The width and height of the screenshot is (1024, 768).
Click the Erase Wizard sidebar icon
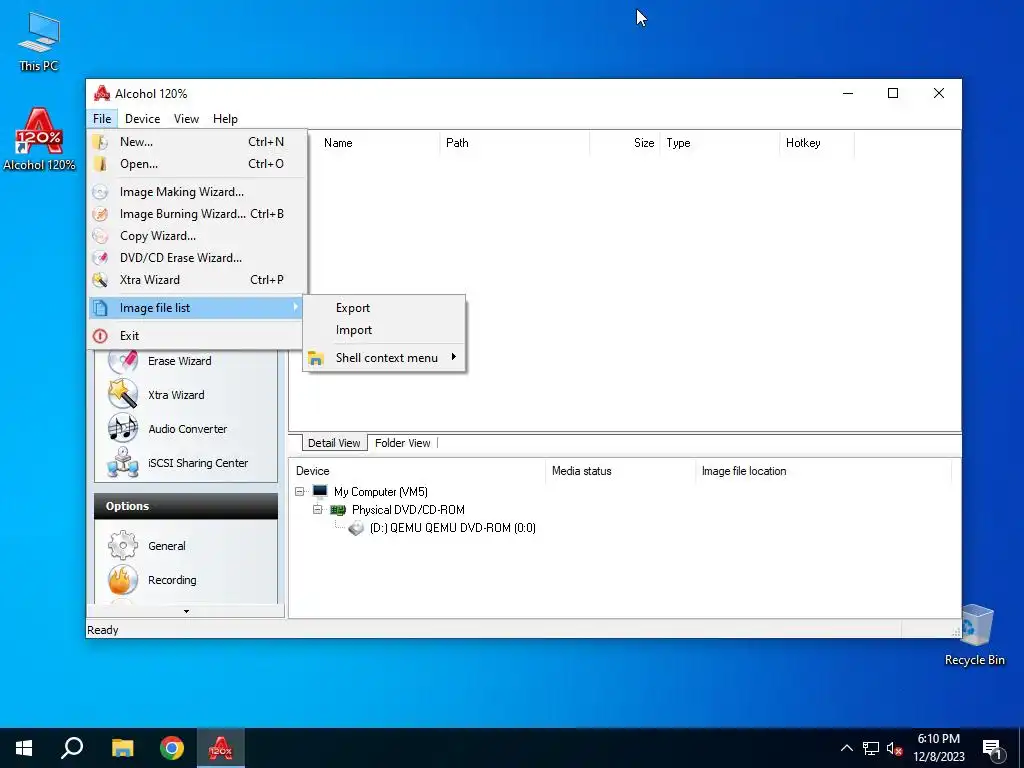tap(123, 361)
